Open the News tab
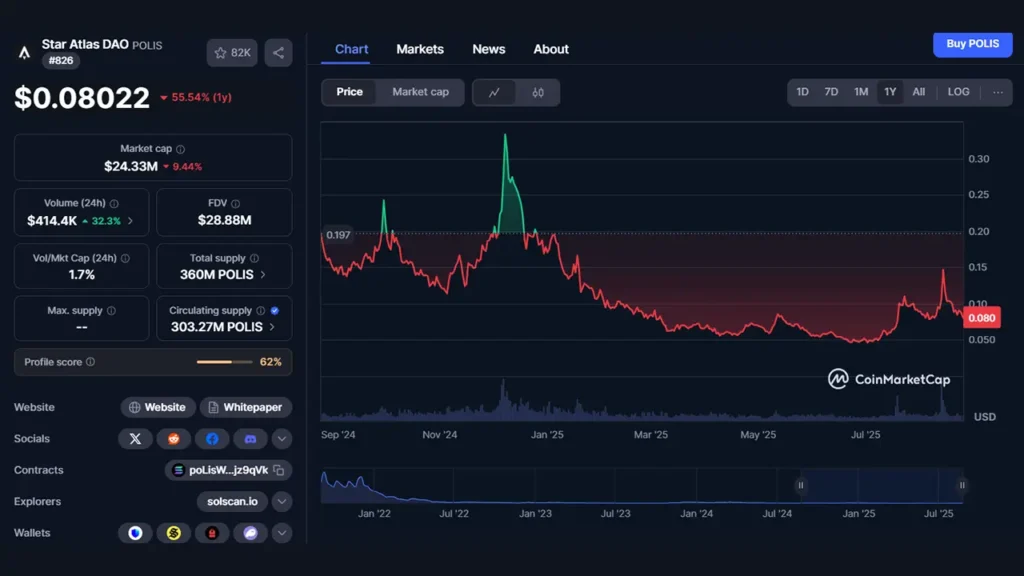Image resolution: width=1024 pixels, height=576 pixels. 488,49
